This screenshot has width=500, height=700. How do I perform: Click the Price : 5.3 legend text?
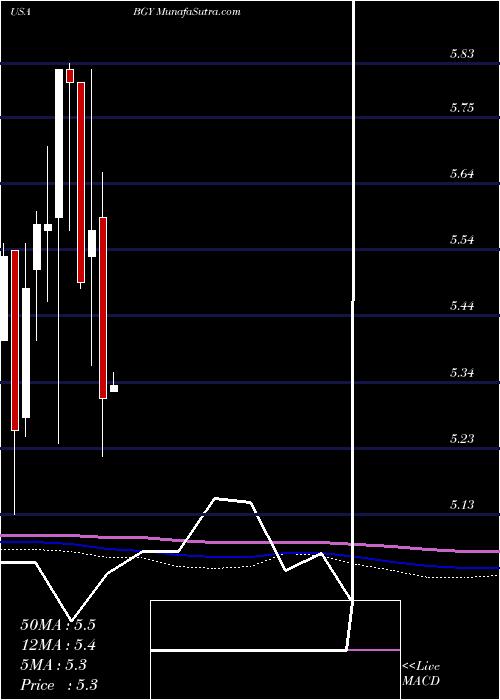tap(59, 685)
